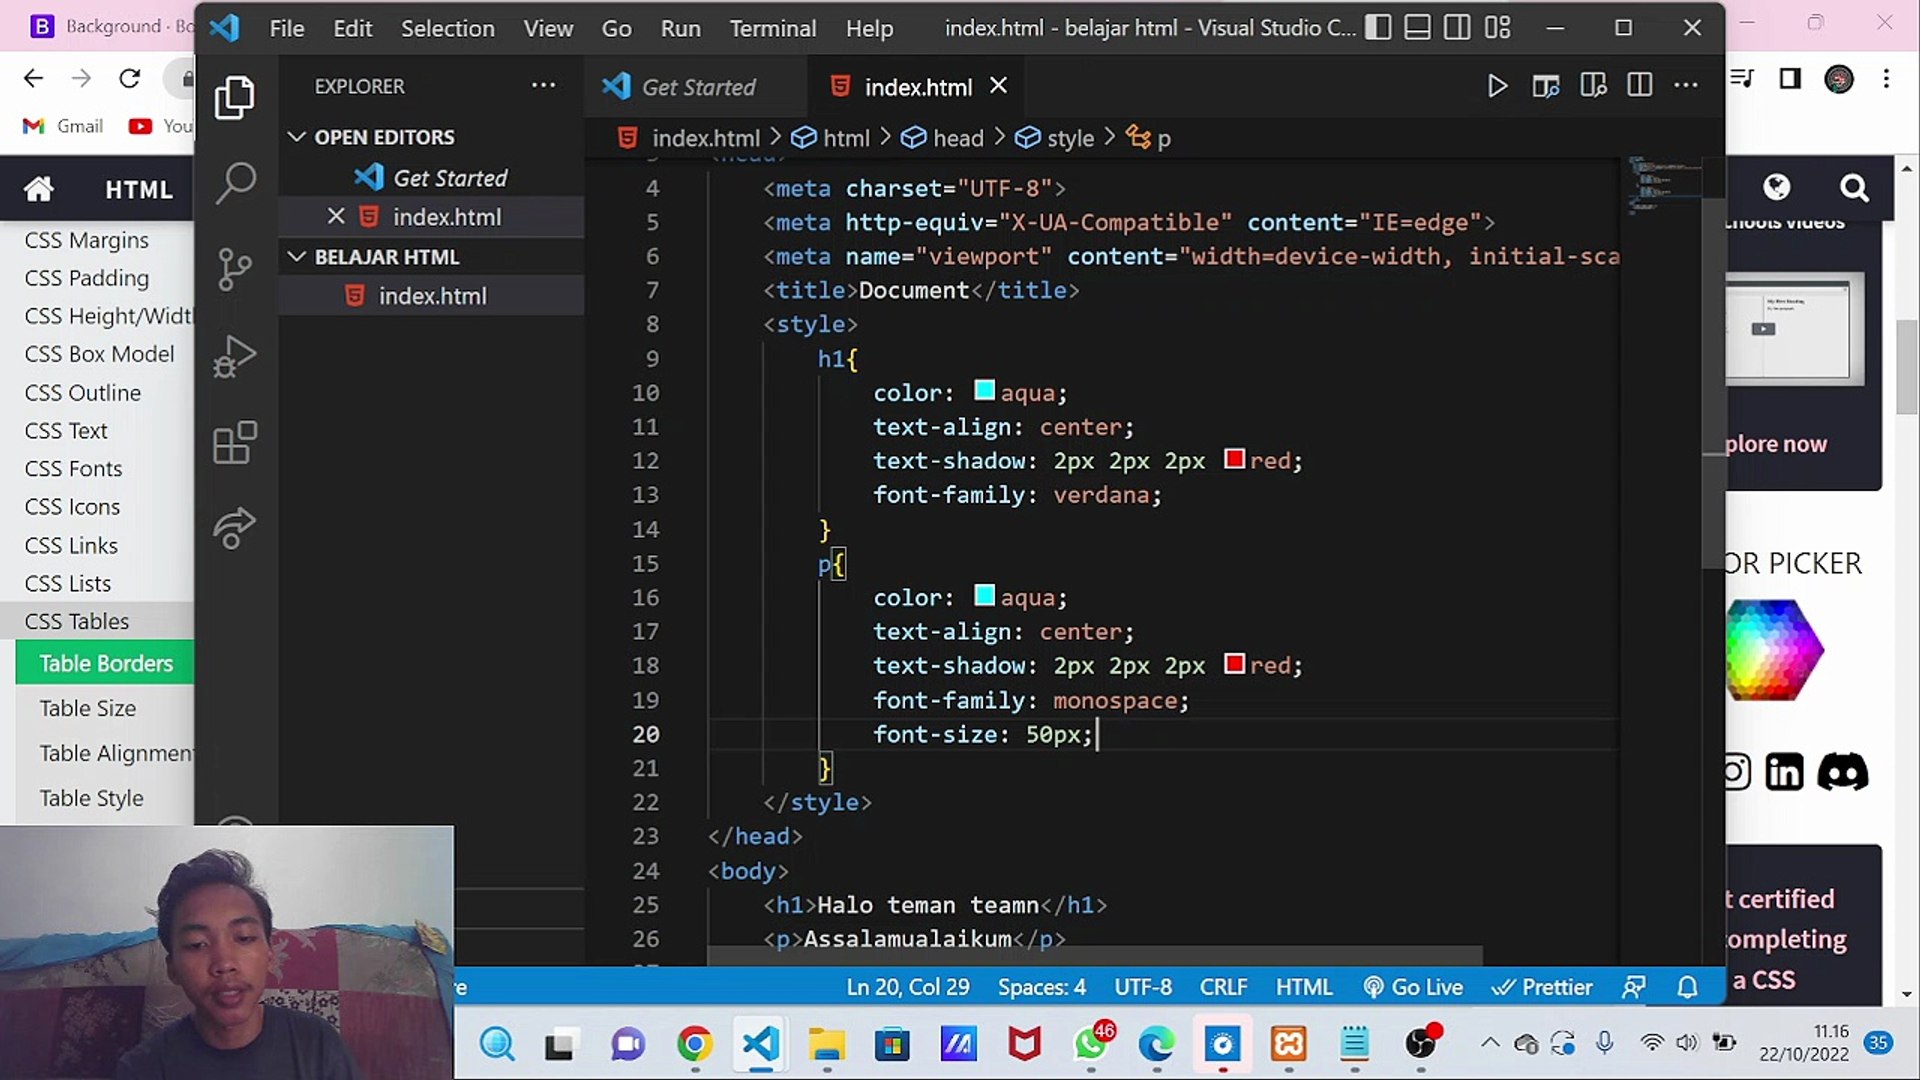Screen dimensions: 1920x1080
Task: Collapse the BELAJAR HTML folder section
Action: click(297, 257)
